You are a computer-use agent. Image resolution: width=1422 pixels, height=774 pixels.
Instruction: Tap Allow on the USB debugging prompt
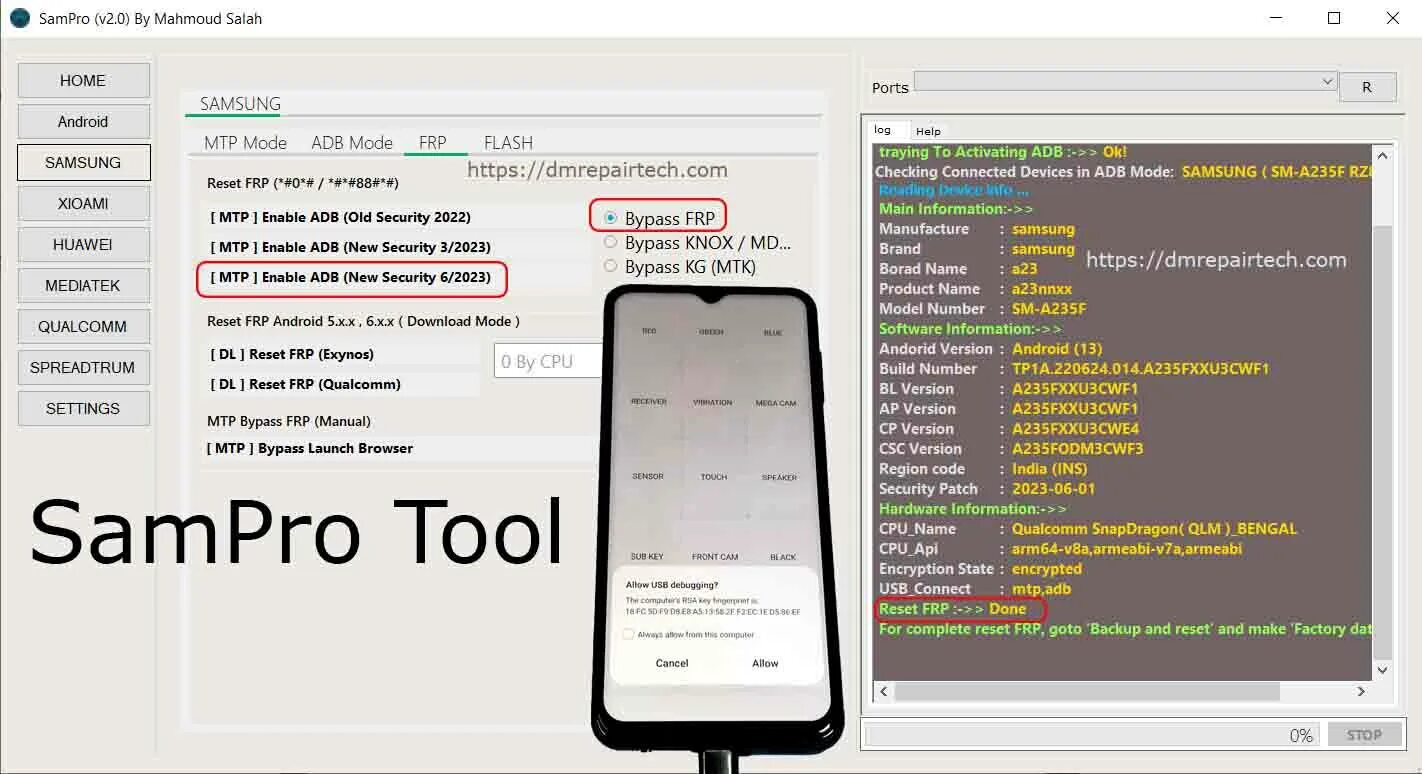click(765, 663)
